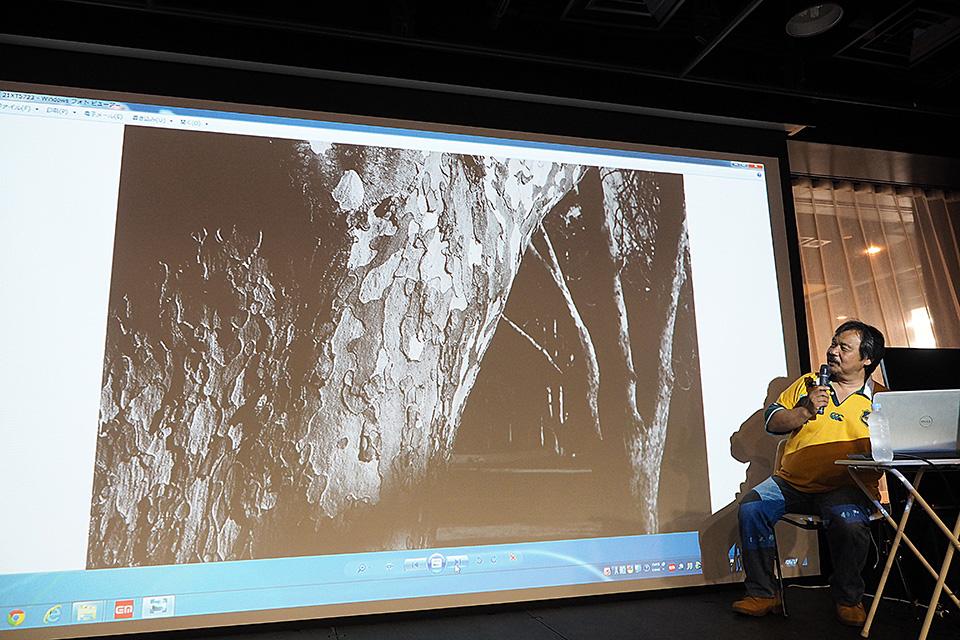The image size is (960, 640).
Task: Advance to the next photo
Action: 457,562
